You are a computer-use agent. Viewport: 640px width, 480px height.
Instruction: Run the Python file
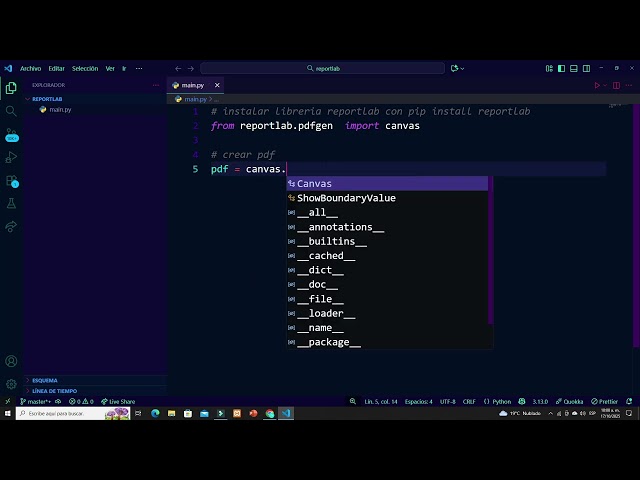coord(597,85)
